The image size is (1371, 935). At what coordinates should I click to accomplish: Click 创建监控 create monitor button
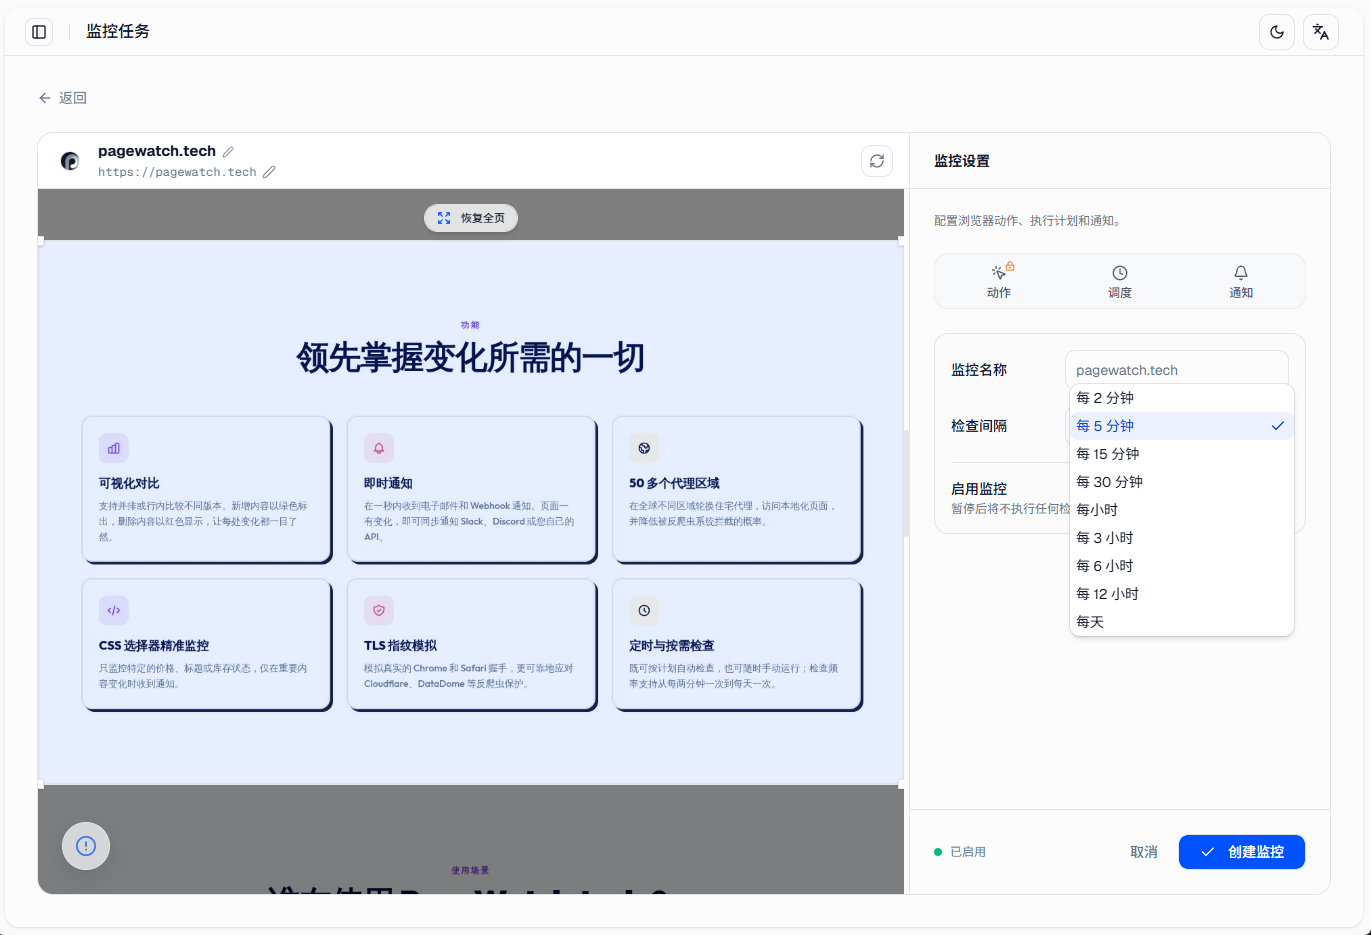(x=1242, y=852)
